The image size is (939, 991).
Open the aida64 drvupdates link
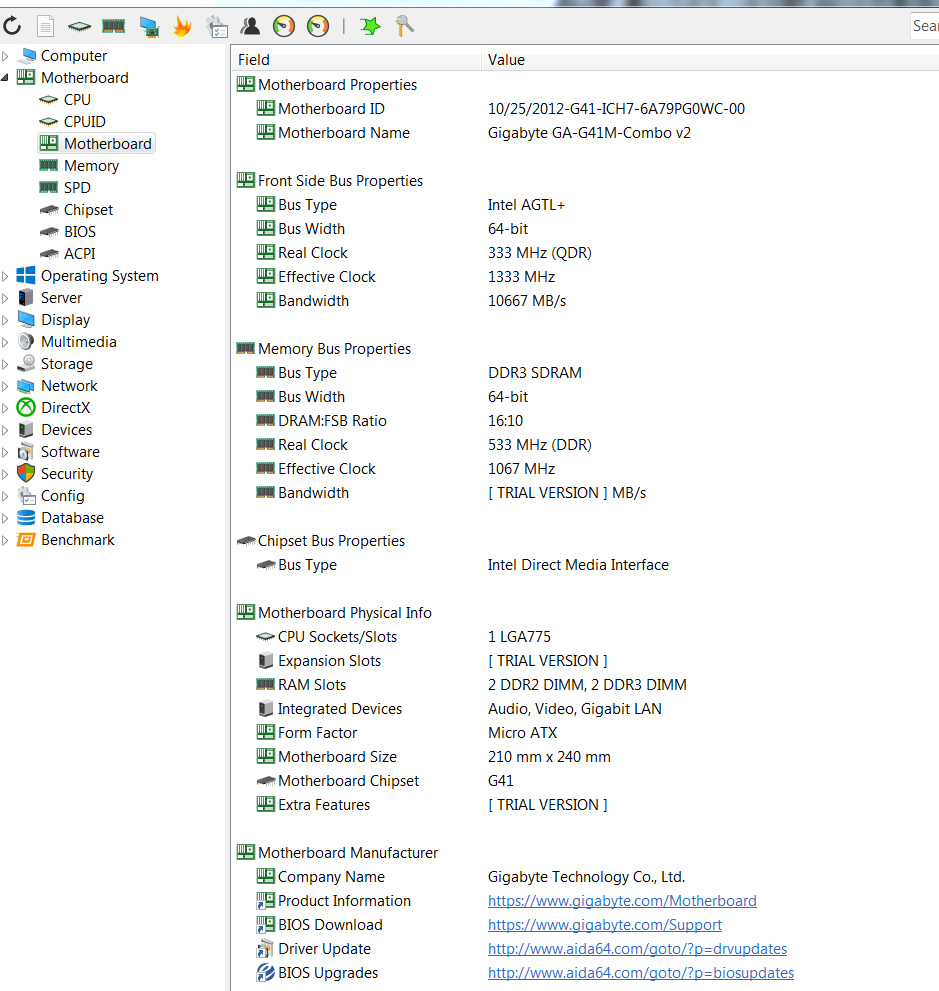(638, 949)
